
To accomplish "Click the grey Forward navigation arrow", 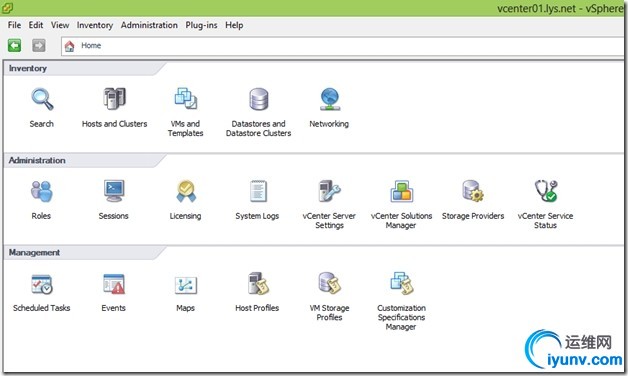I will (39, 45).
